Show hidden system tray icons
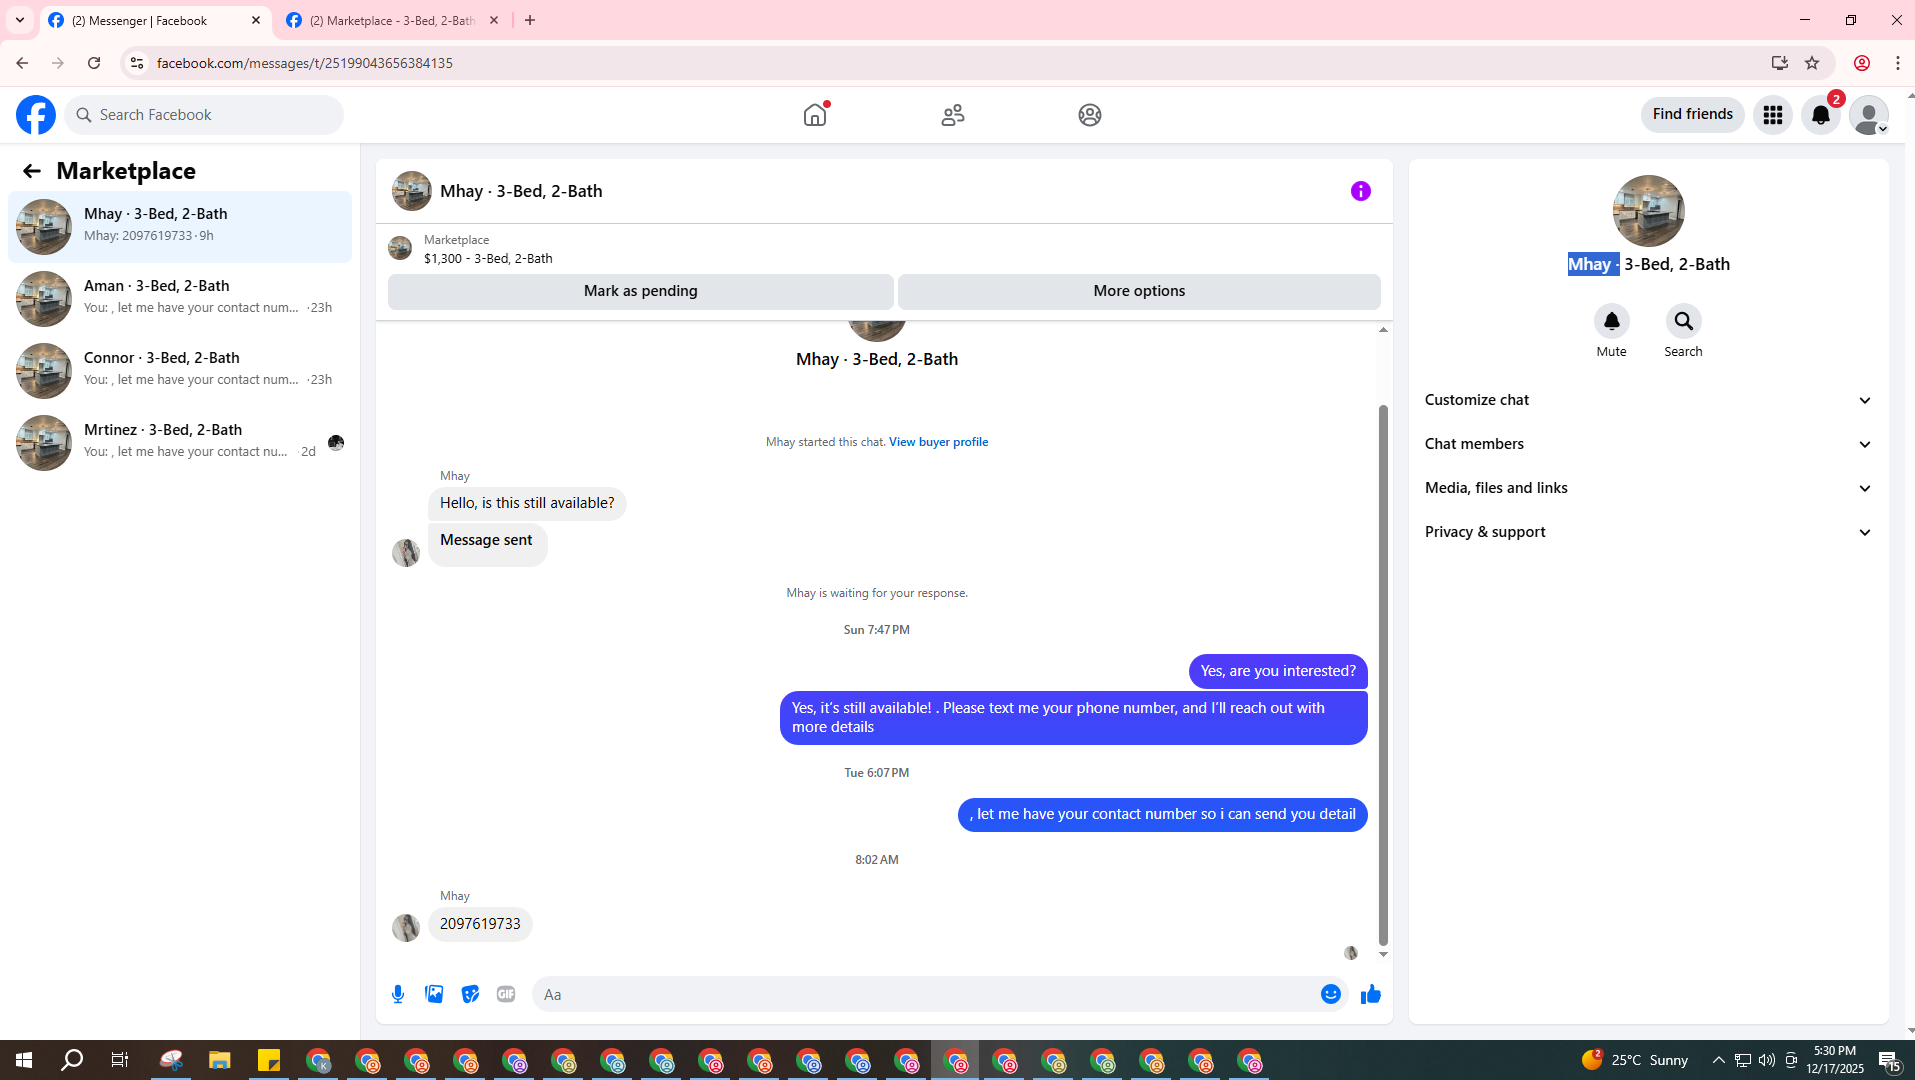 [x=1718, y=1060]
